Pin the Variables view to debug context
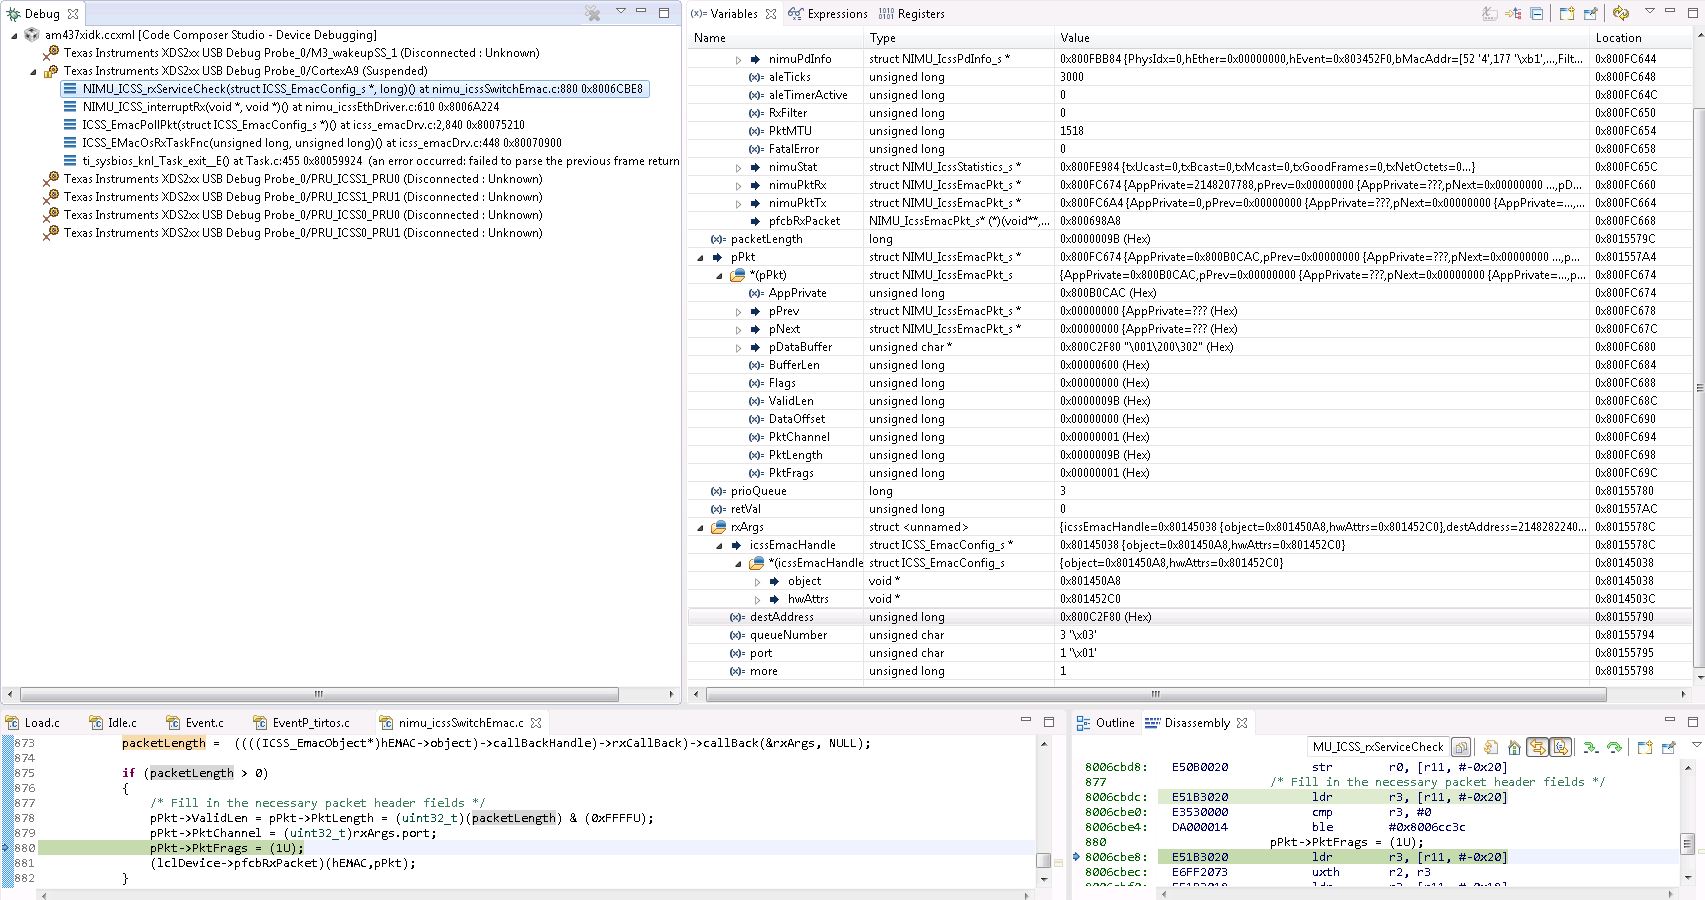This screenshot has height=900, width=1705. pos(1590,14)
